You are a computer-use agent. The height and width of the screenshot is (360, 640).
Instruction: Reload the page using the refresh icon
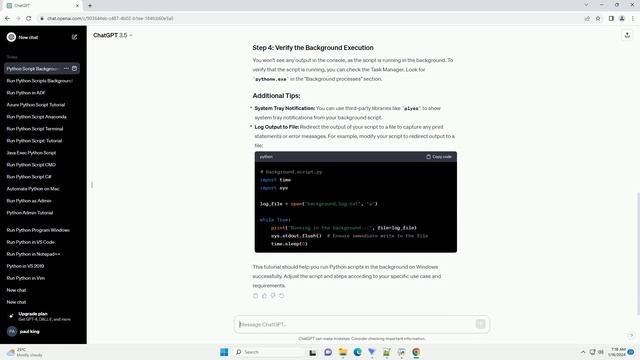(29, 18)
